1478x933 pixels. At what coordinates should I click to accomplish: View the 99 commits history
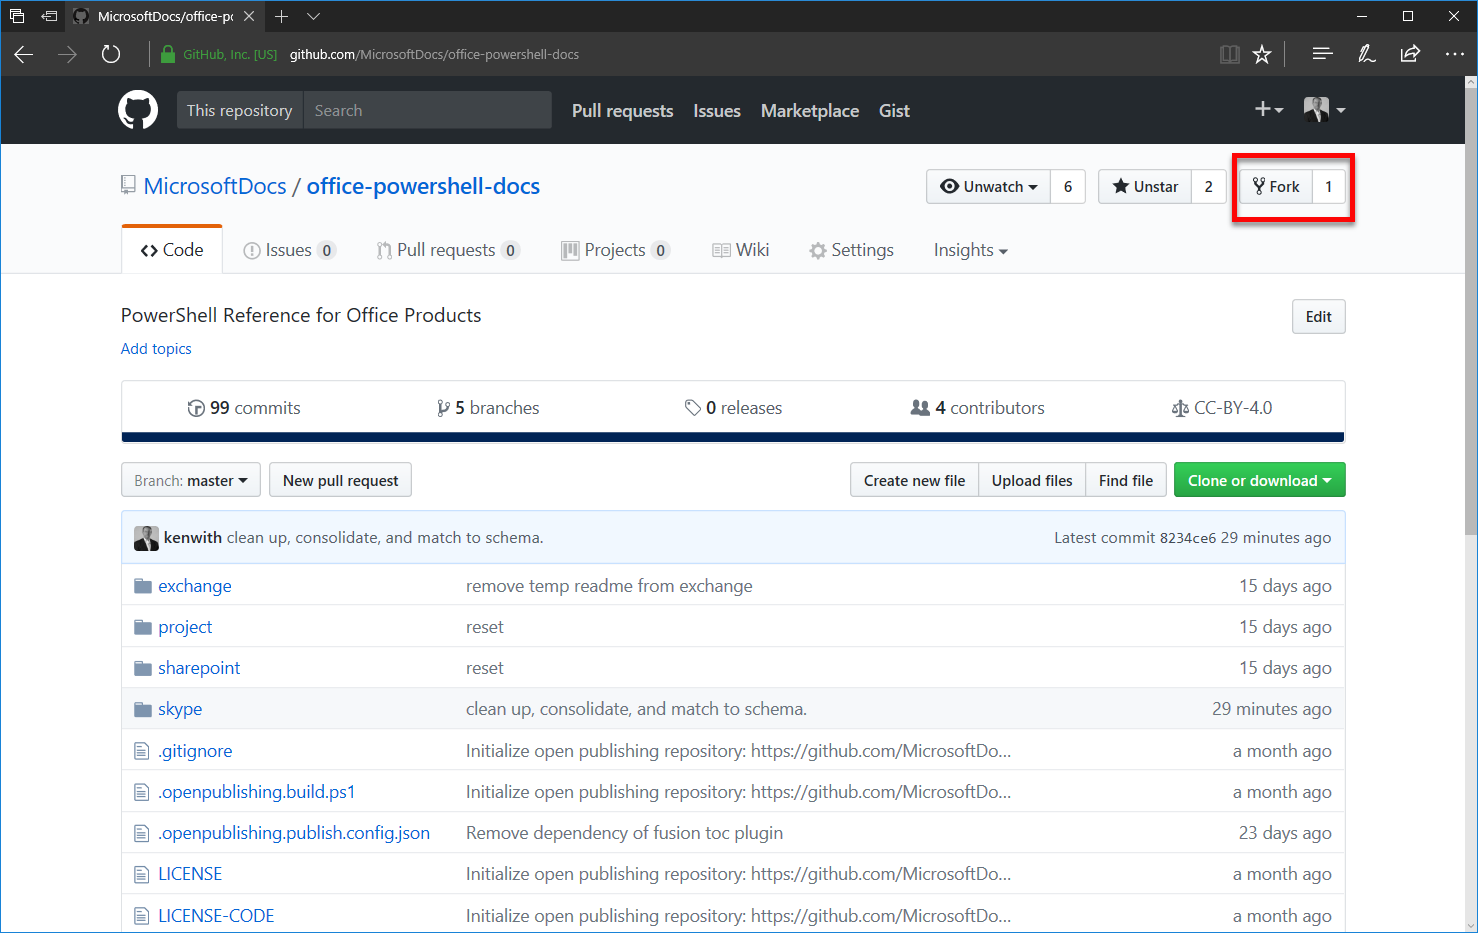244,408
